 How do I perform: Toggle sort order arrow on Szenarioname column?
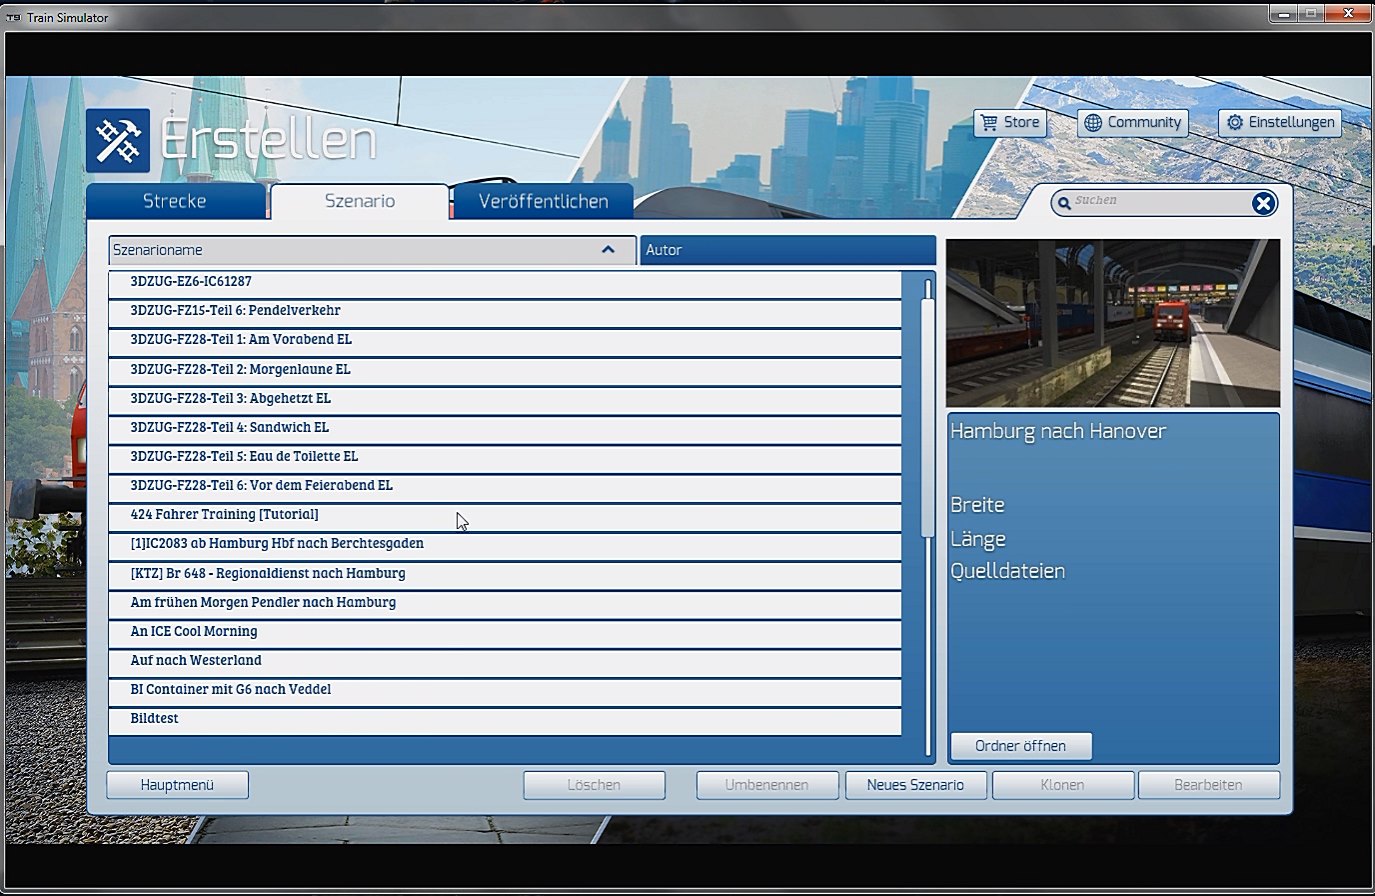click(608, 249)
